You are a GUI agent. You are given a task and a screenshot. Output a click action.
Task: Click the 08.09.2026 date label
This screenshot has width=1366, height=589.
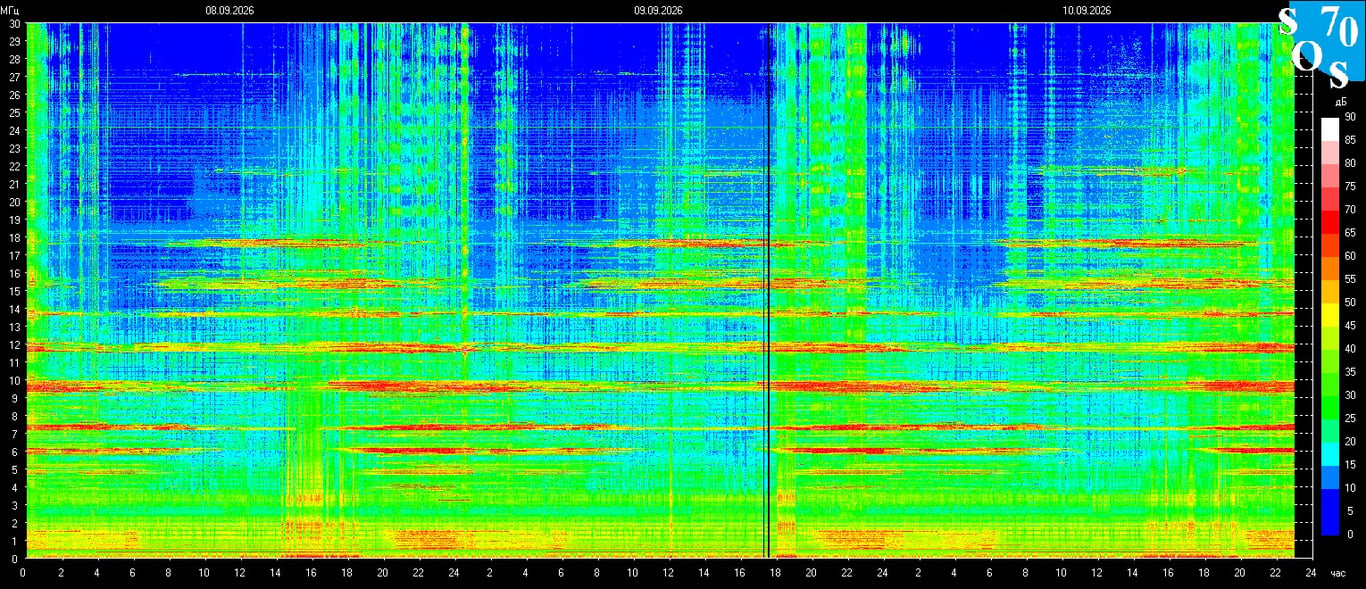(x=230, y=10)
